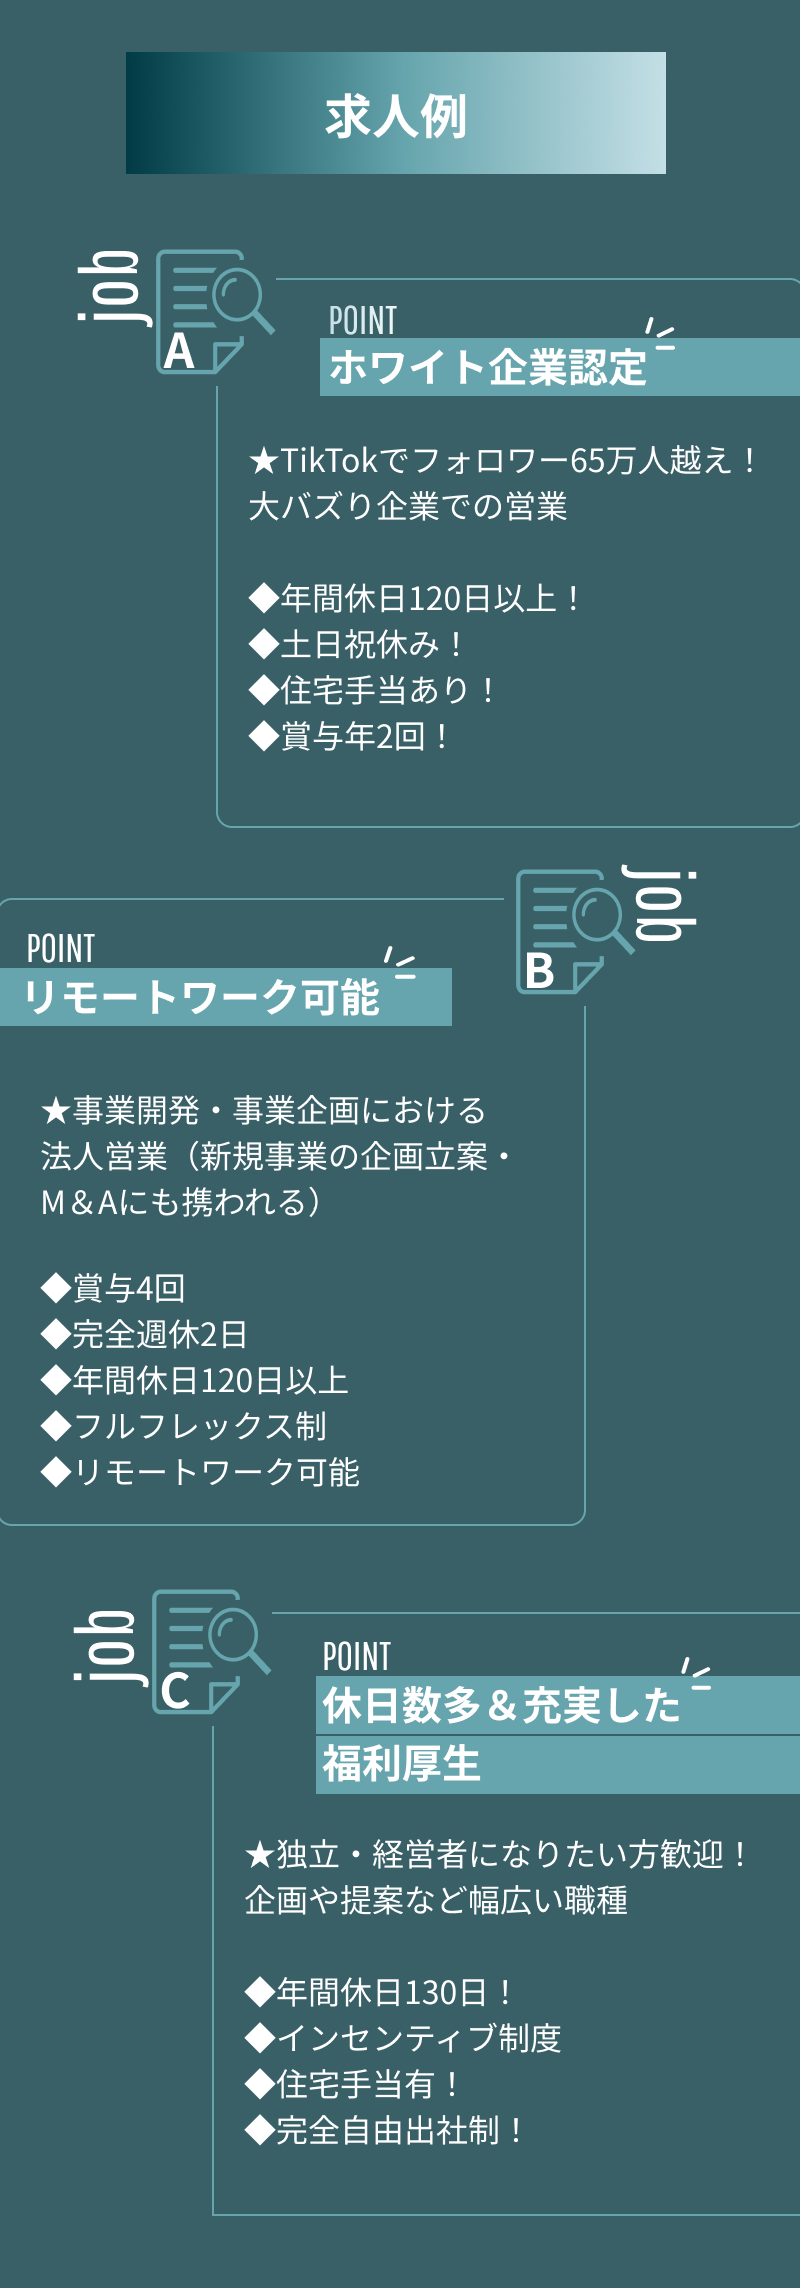Click the rotated "job" label next to C
Viewport: 800px width, 2288px height.
[x=105, y=1646]
